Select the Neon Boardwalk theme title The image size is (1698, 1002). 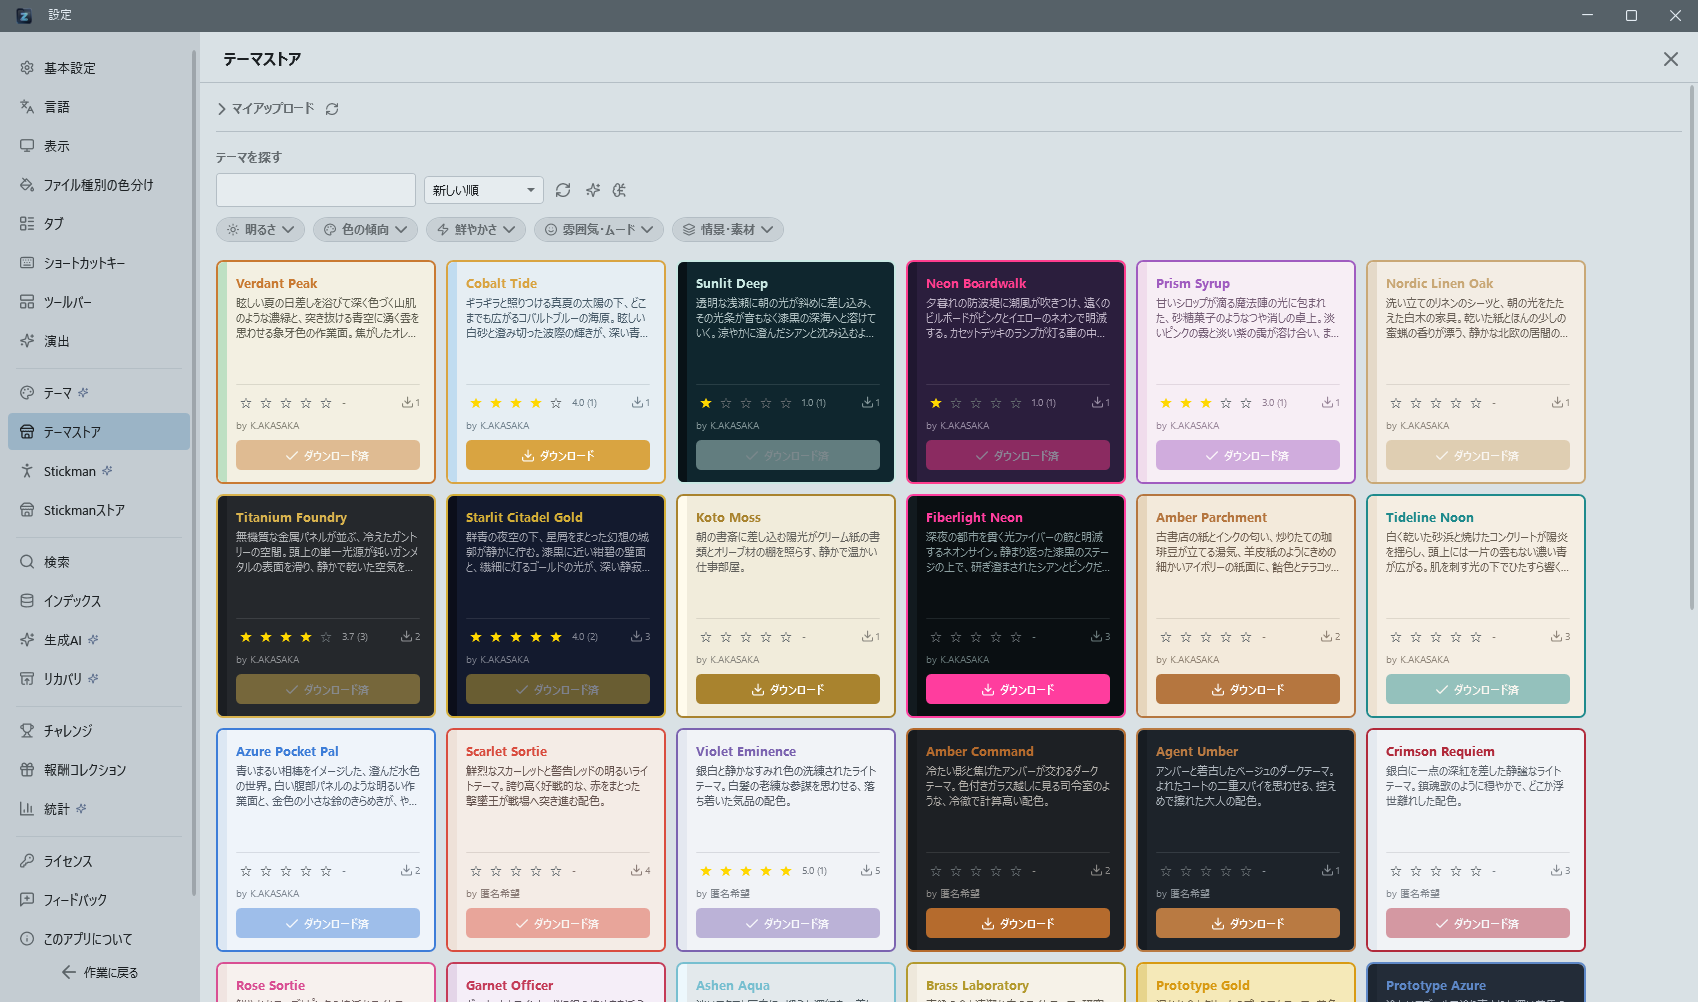976,283
